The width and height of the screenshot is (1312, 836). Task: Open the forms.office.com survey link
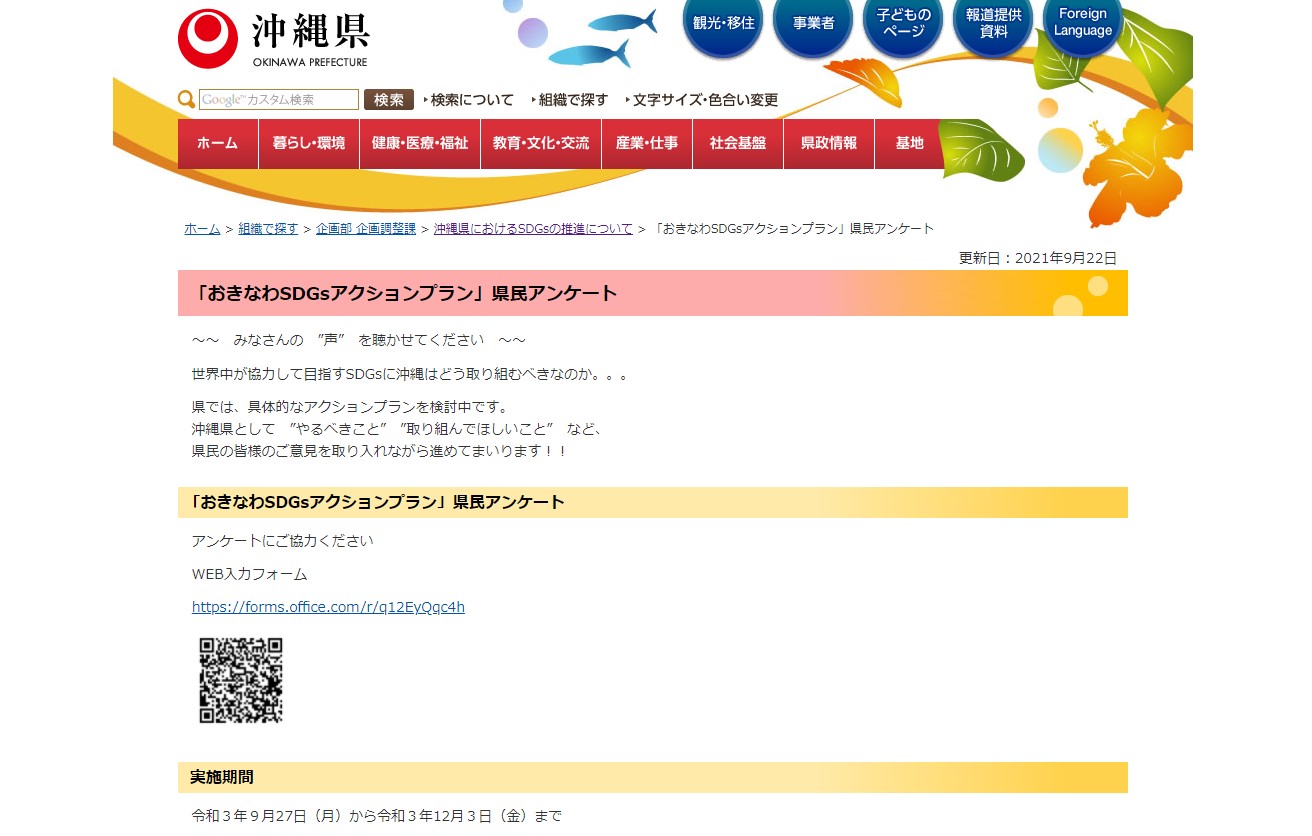328,606
